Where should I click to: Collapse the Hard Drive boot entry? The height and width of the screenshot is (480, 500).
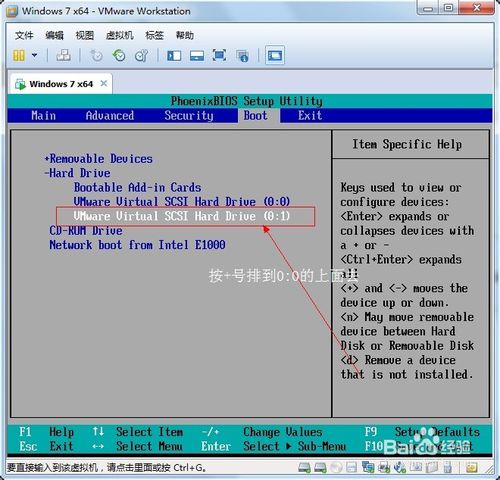(x=78, y=173)
